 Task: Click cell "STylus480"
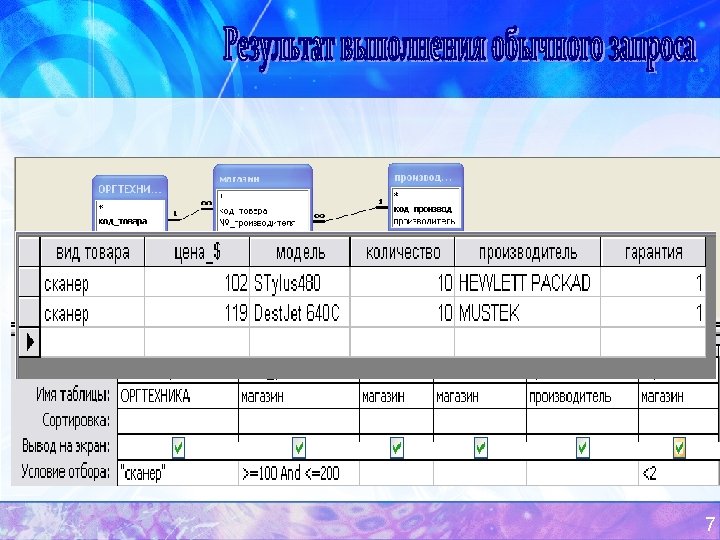pos(300,282)
